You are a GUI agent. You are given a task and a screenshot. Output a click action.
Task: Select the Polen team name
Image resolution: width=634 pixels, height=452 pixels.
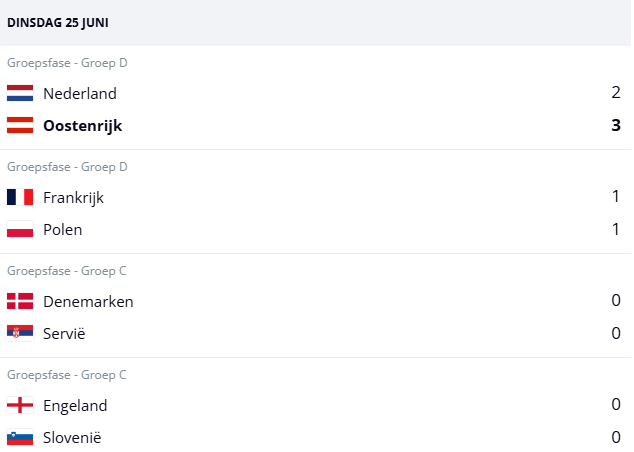[x=63, y=230]
